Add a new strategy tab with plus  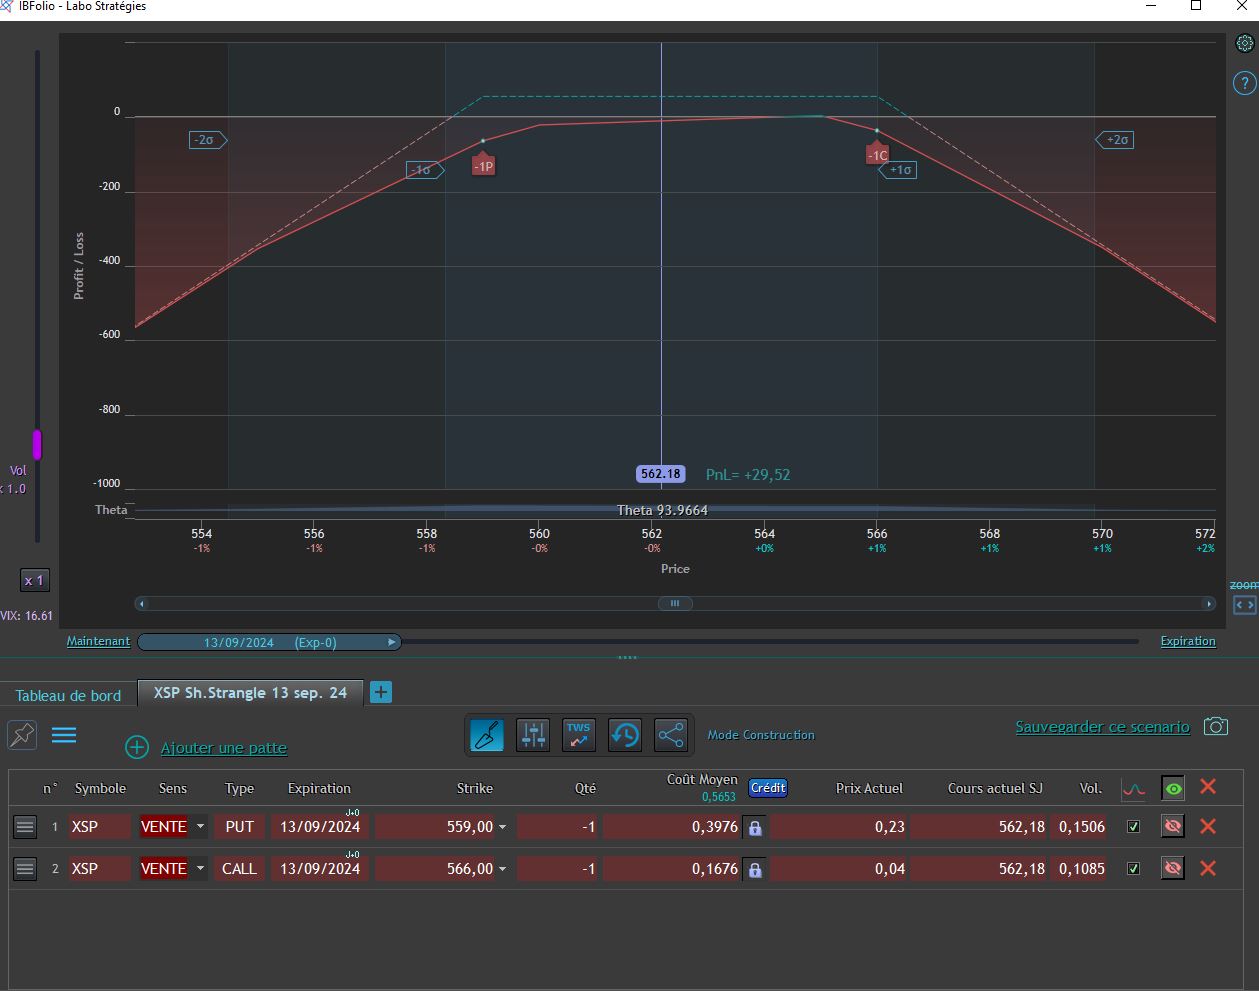pos(381,692)
